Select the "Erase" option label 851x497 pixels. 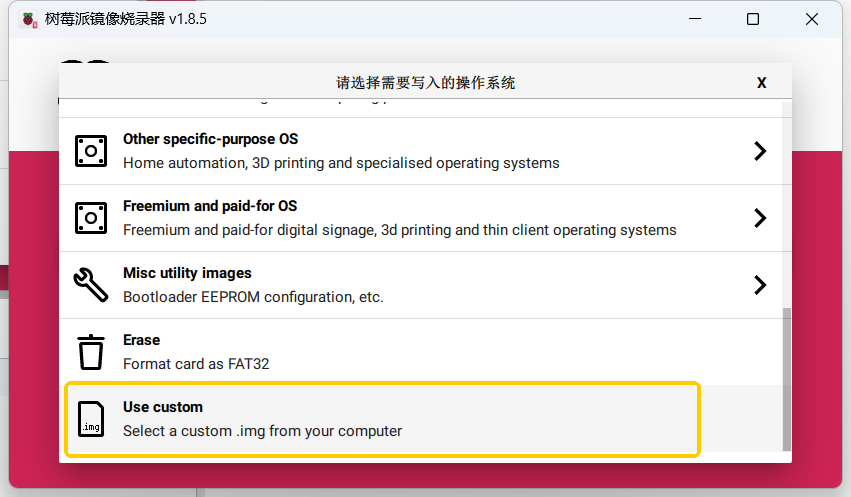point(141,340)
